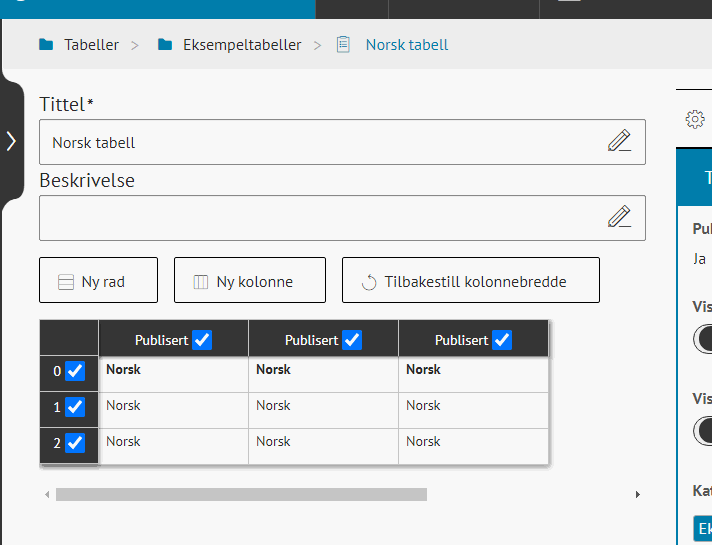Toggle the row 1 checkbox
712x545 pixels.
pyautogui.click(x=75, y=407)
